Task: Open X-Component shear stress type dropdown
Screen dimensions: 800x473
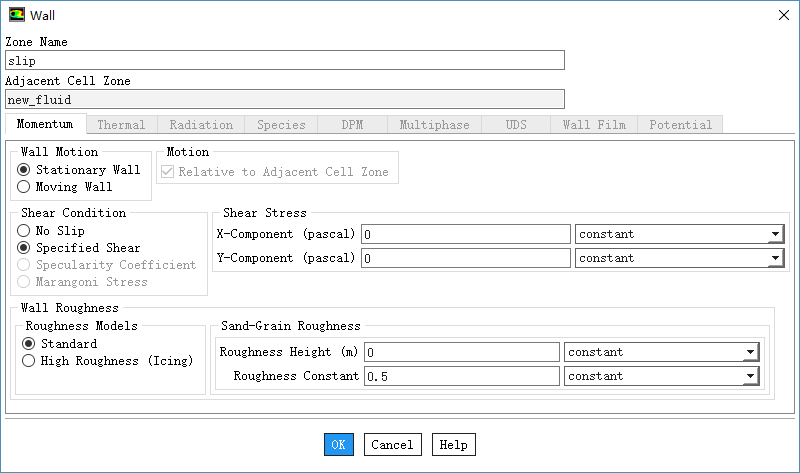Action: pyautogui.click(x=679, y=234)
